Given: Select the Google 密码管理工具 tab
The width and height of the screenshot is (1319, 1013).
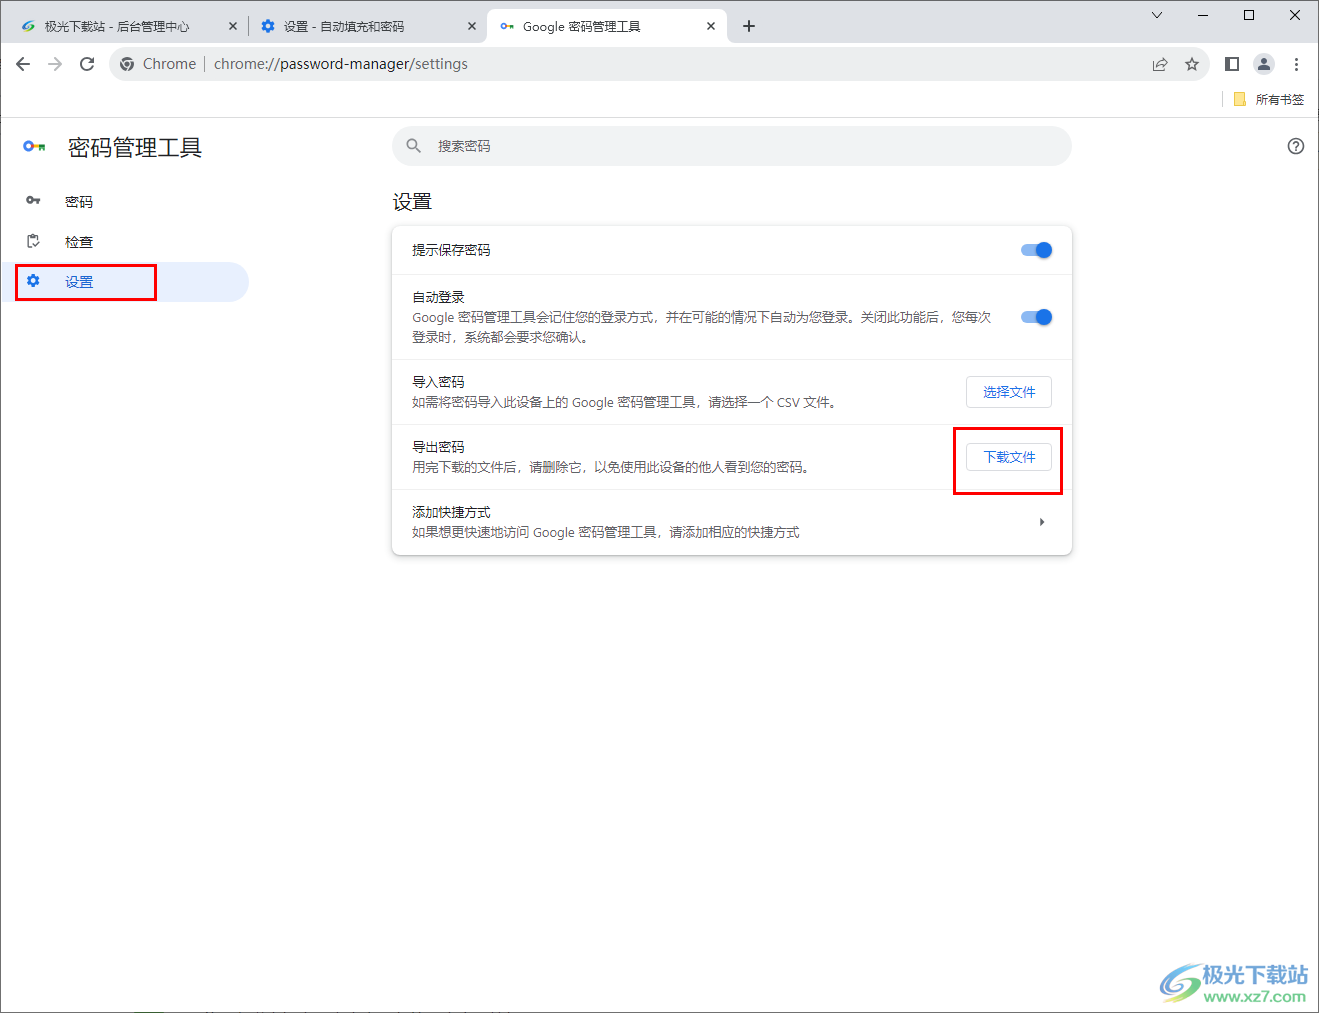Looking at the screenshot, I should pos(606,26).
